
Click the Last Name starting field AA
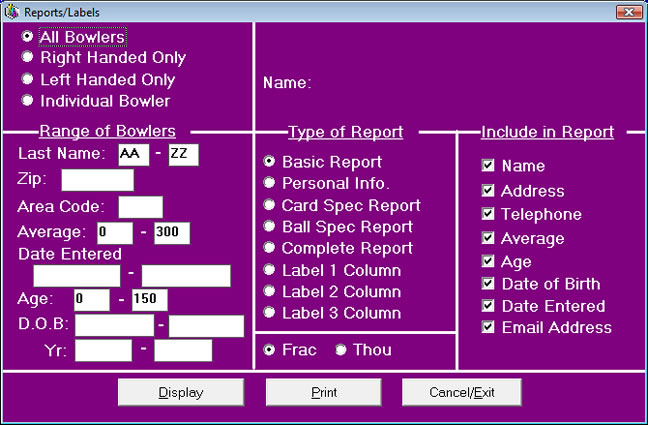131,154
